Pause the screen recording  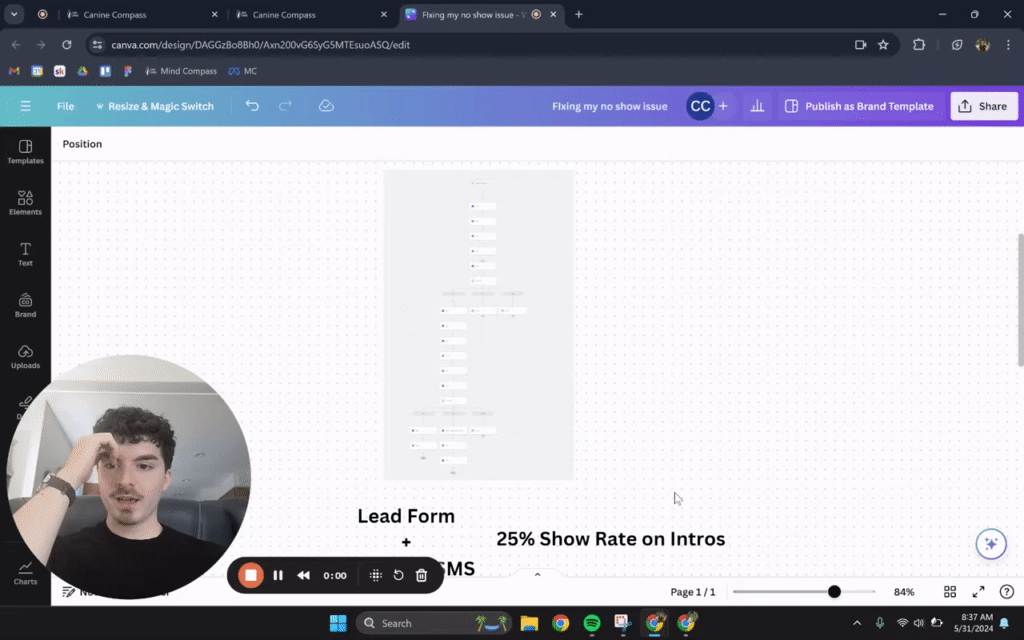[x=278, y=575]
